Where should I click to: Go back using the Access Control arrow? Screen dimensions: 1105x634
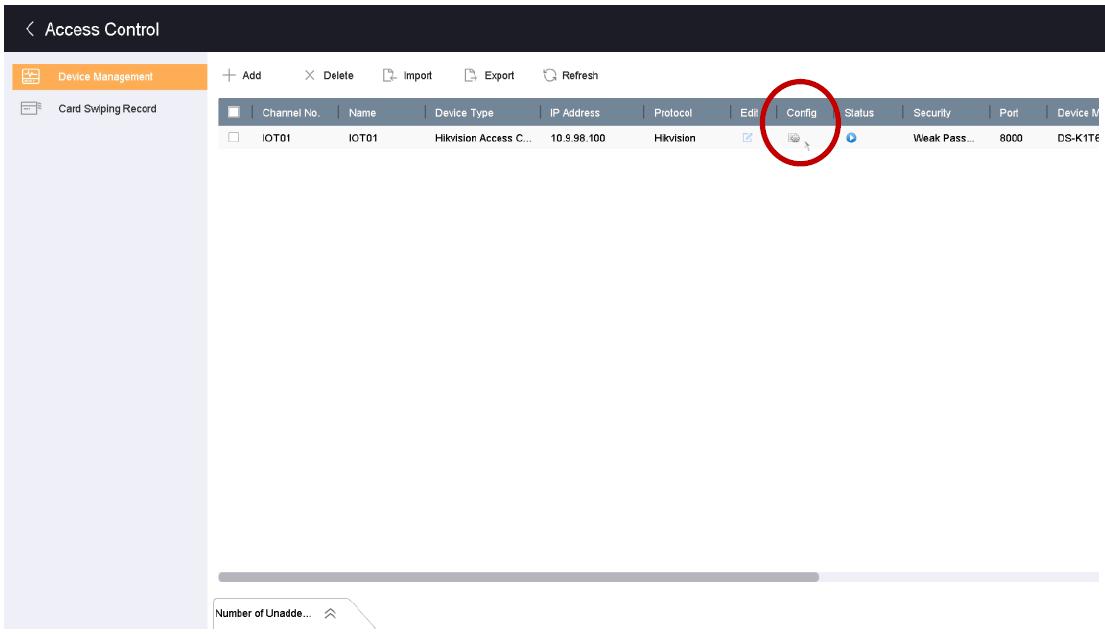30,29
